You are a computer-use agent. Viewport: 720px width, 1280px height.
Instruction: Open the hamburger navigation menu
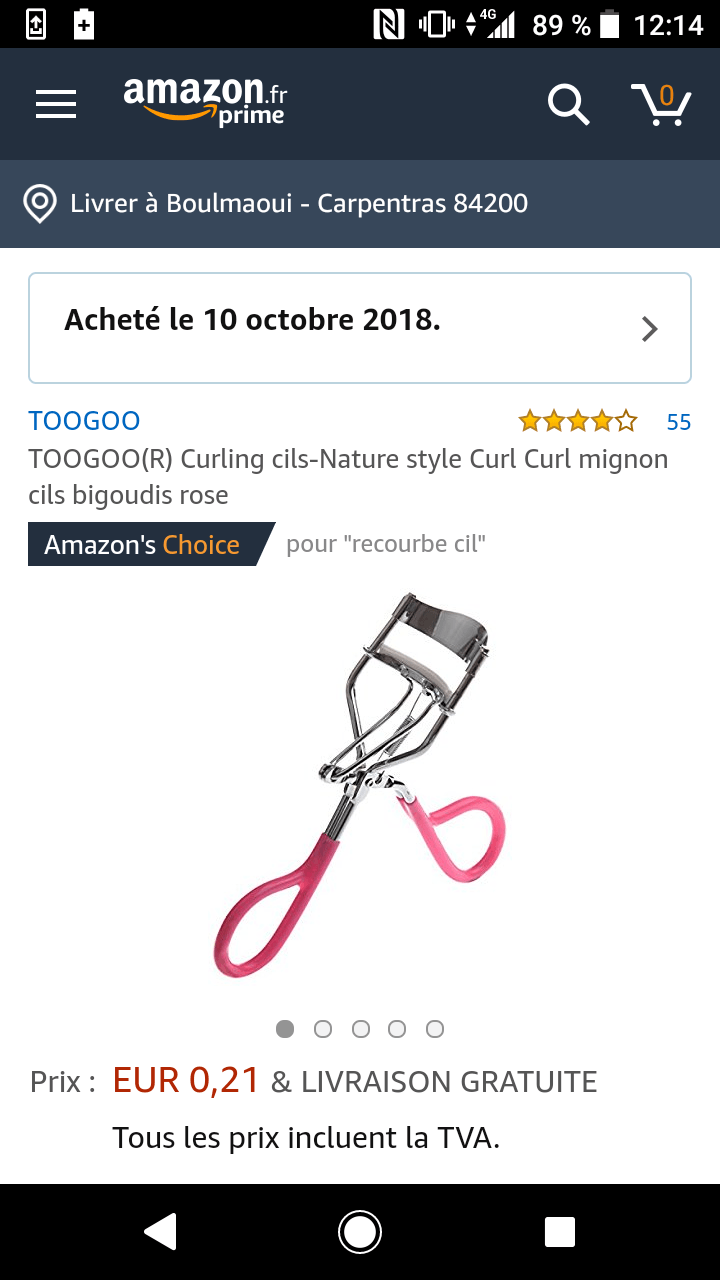56,104
